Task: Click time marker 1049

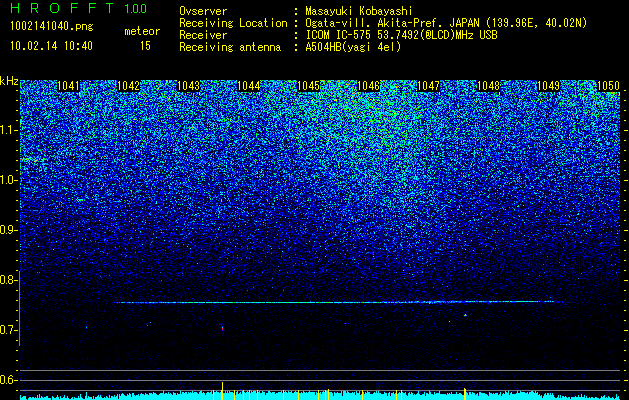Action: pos(548,86)
